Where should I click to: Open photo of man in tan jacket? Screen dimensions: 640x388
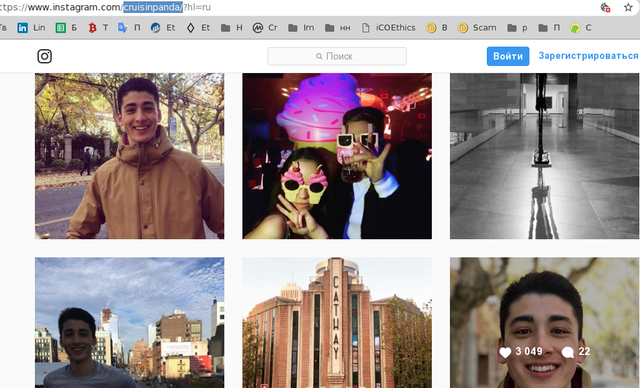click(129, 156)
